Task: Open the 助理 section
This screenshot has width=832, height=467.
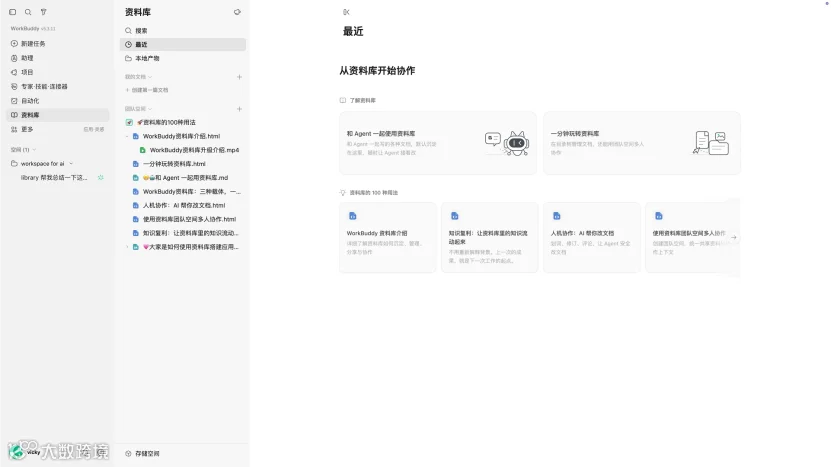Action: (57, 58)
